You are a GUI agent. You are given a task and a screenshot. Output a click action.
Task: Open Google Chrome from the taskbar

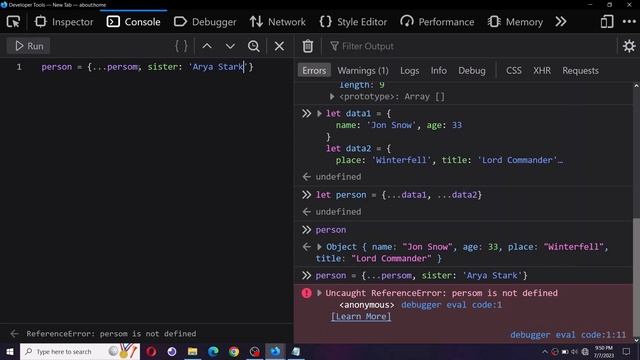pos(234,351)
